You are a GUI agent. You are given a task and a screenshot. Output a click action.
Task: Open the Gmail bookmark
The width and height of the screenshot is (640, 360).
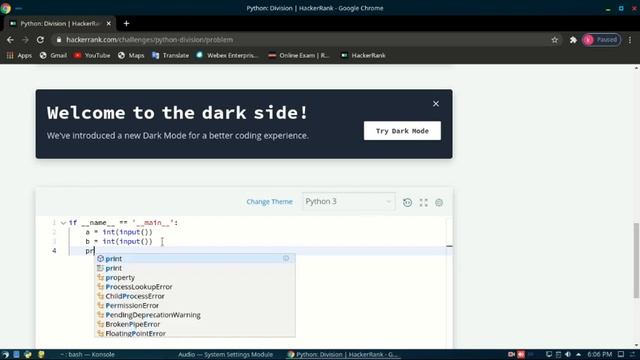[53, 55]
